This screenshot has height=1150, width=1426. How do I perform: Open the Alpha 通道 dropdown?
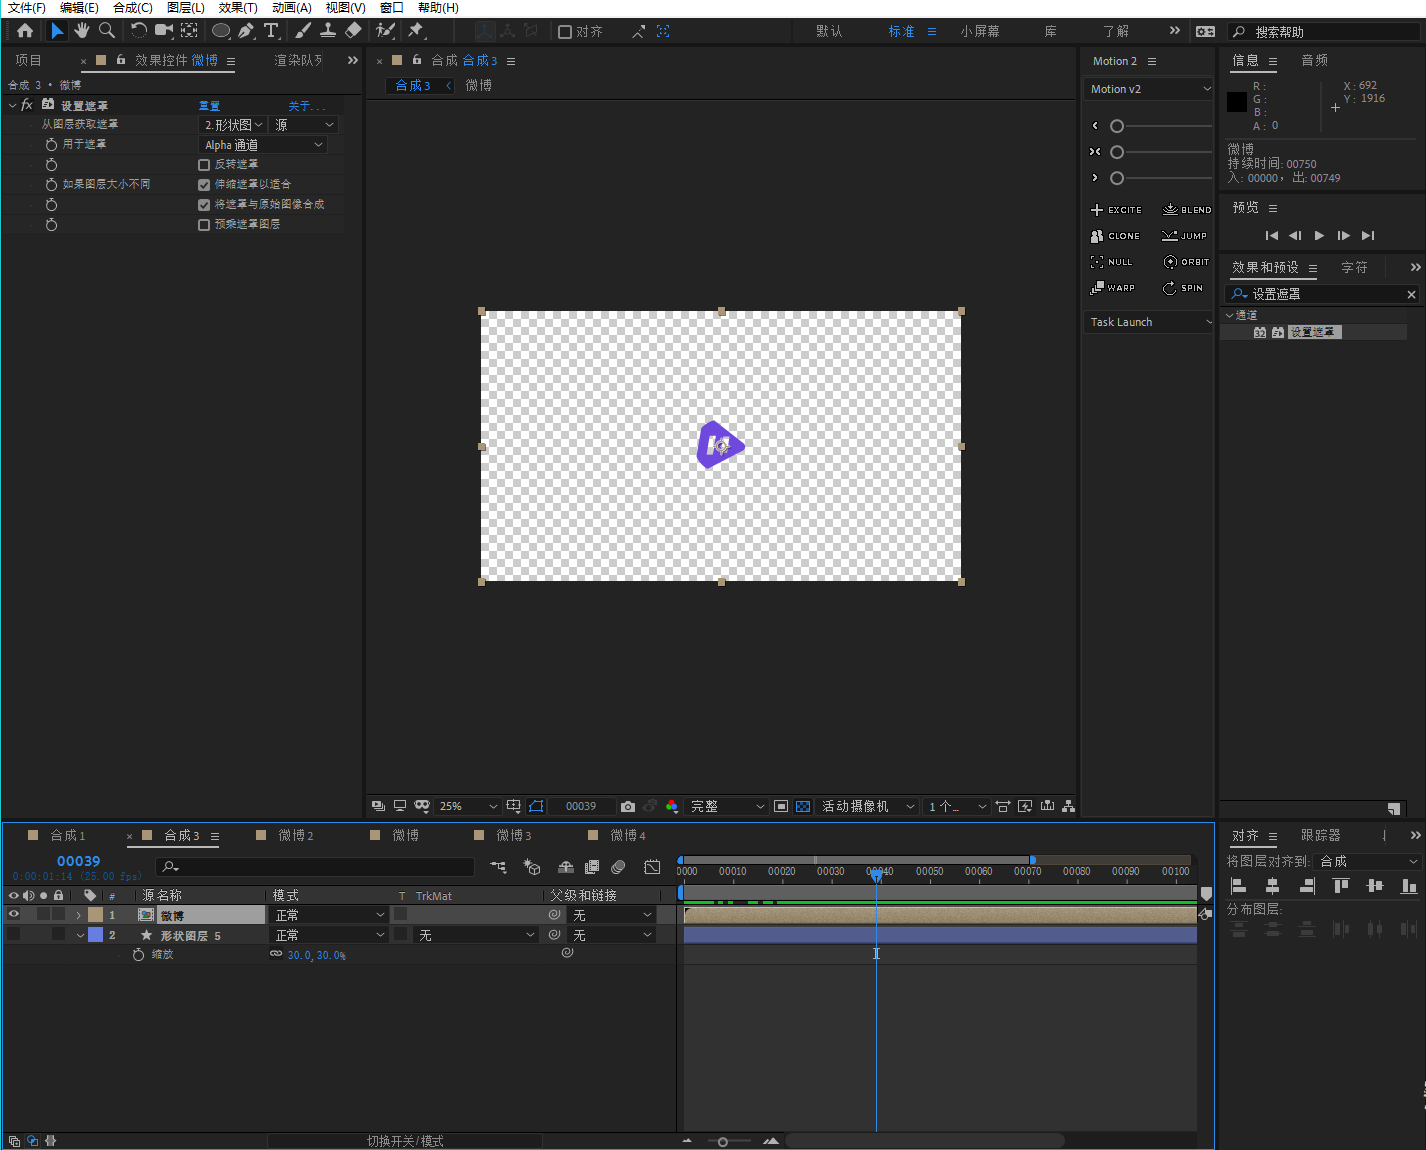click(x=264, y=145)
